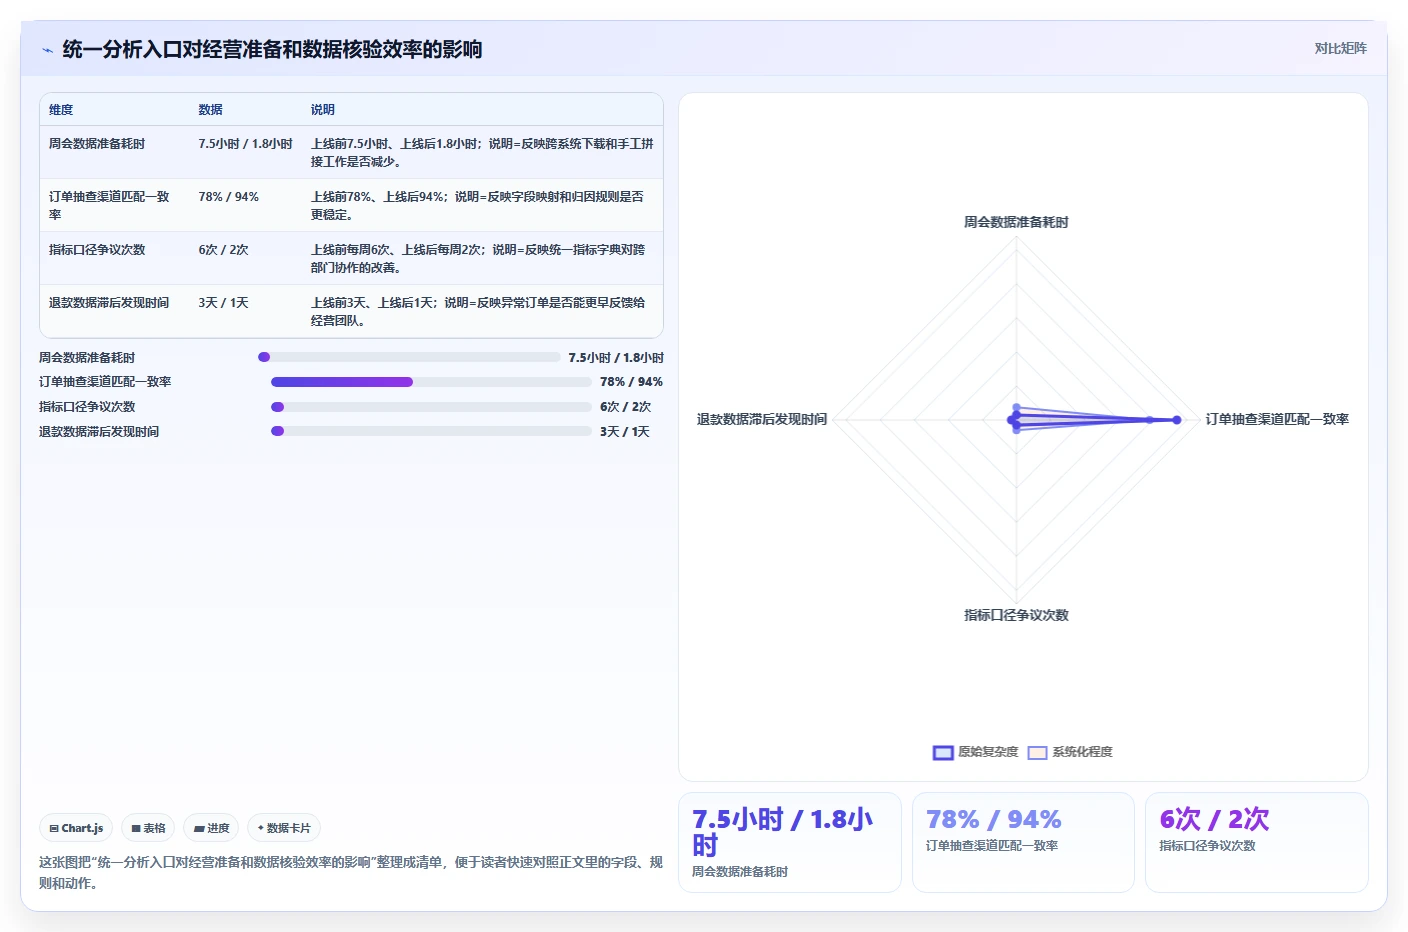Click the 数据卡片 tag chip
The image size is (1408, 932).
(284, 828)
